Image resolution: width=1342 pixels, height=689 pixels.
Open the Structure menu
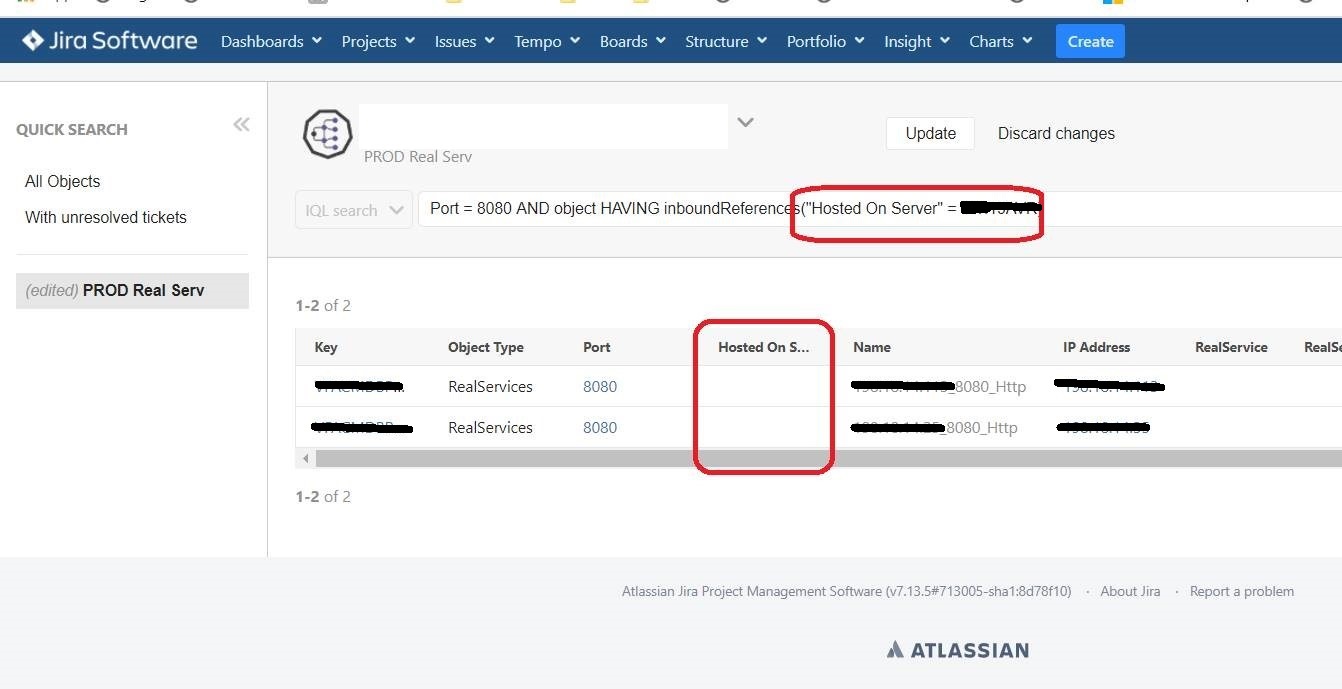coord(726,41)
